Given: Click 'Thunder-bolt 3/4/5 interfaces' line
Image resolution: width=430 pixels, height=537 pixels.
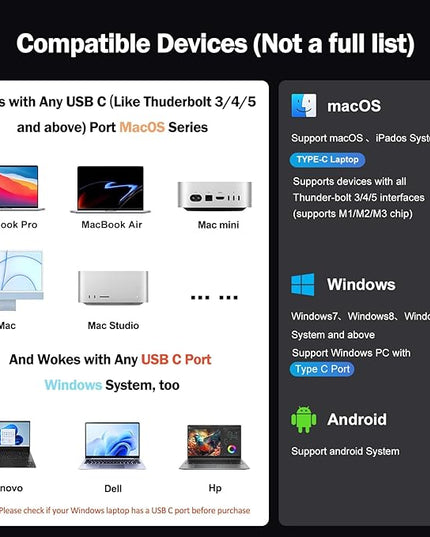Looking at the screenshot, I should 358,198.
